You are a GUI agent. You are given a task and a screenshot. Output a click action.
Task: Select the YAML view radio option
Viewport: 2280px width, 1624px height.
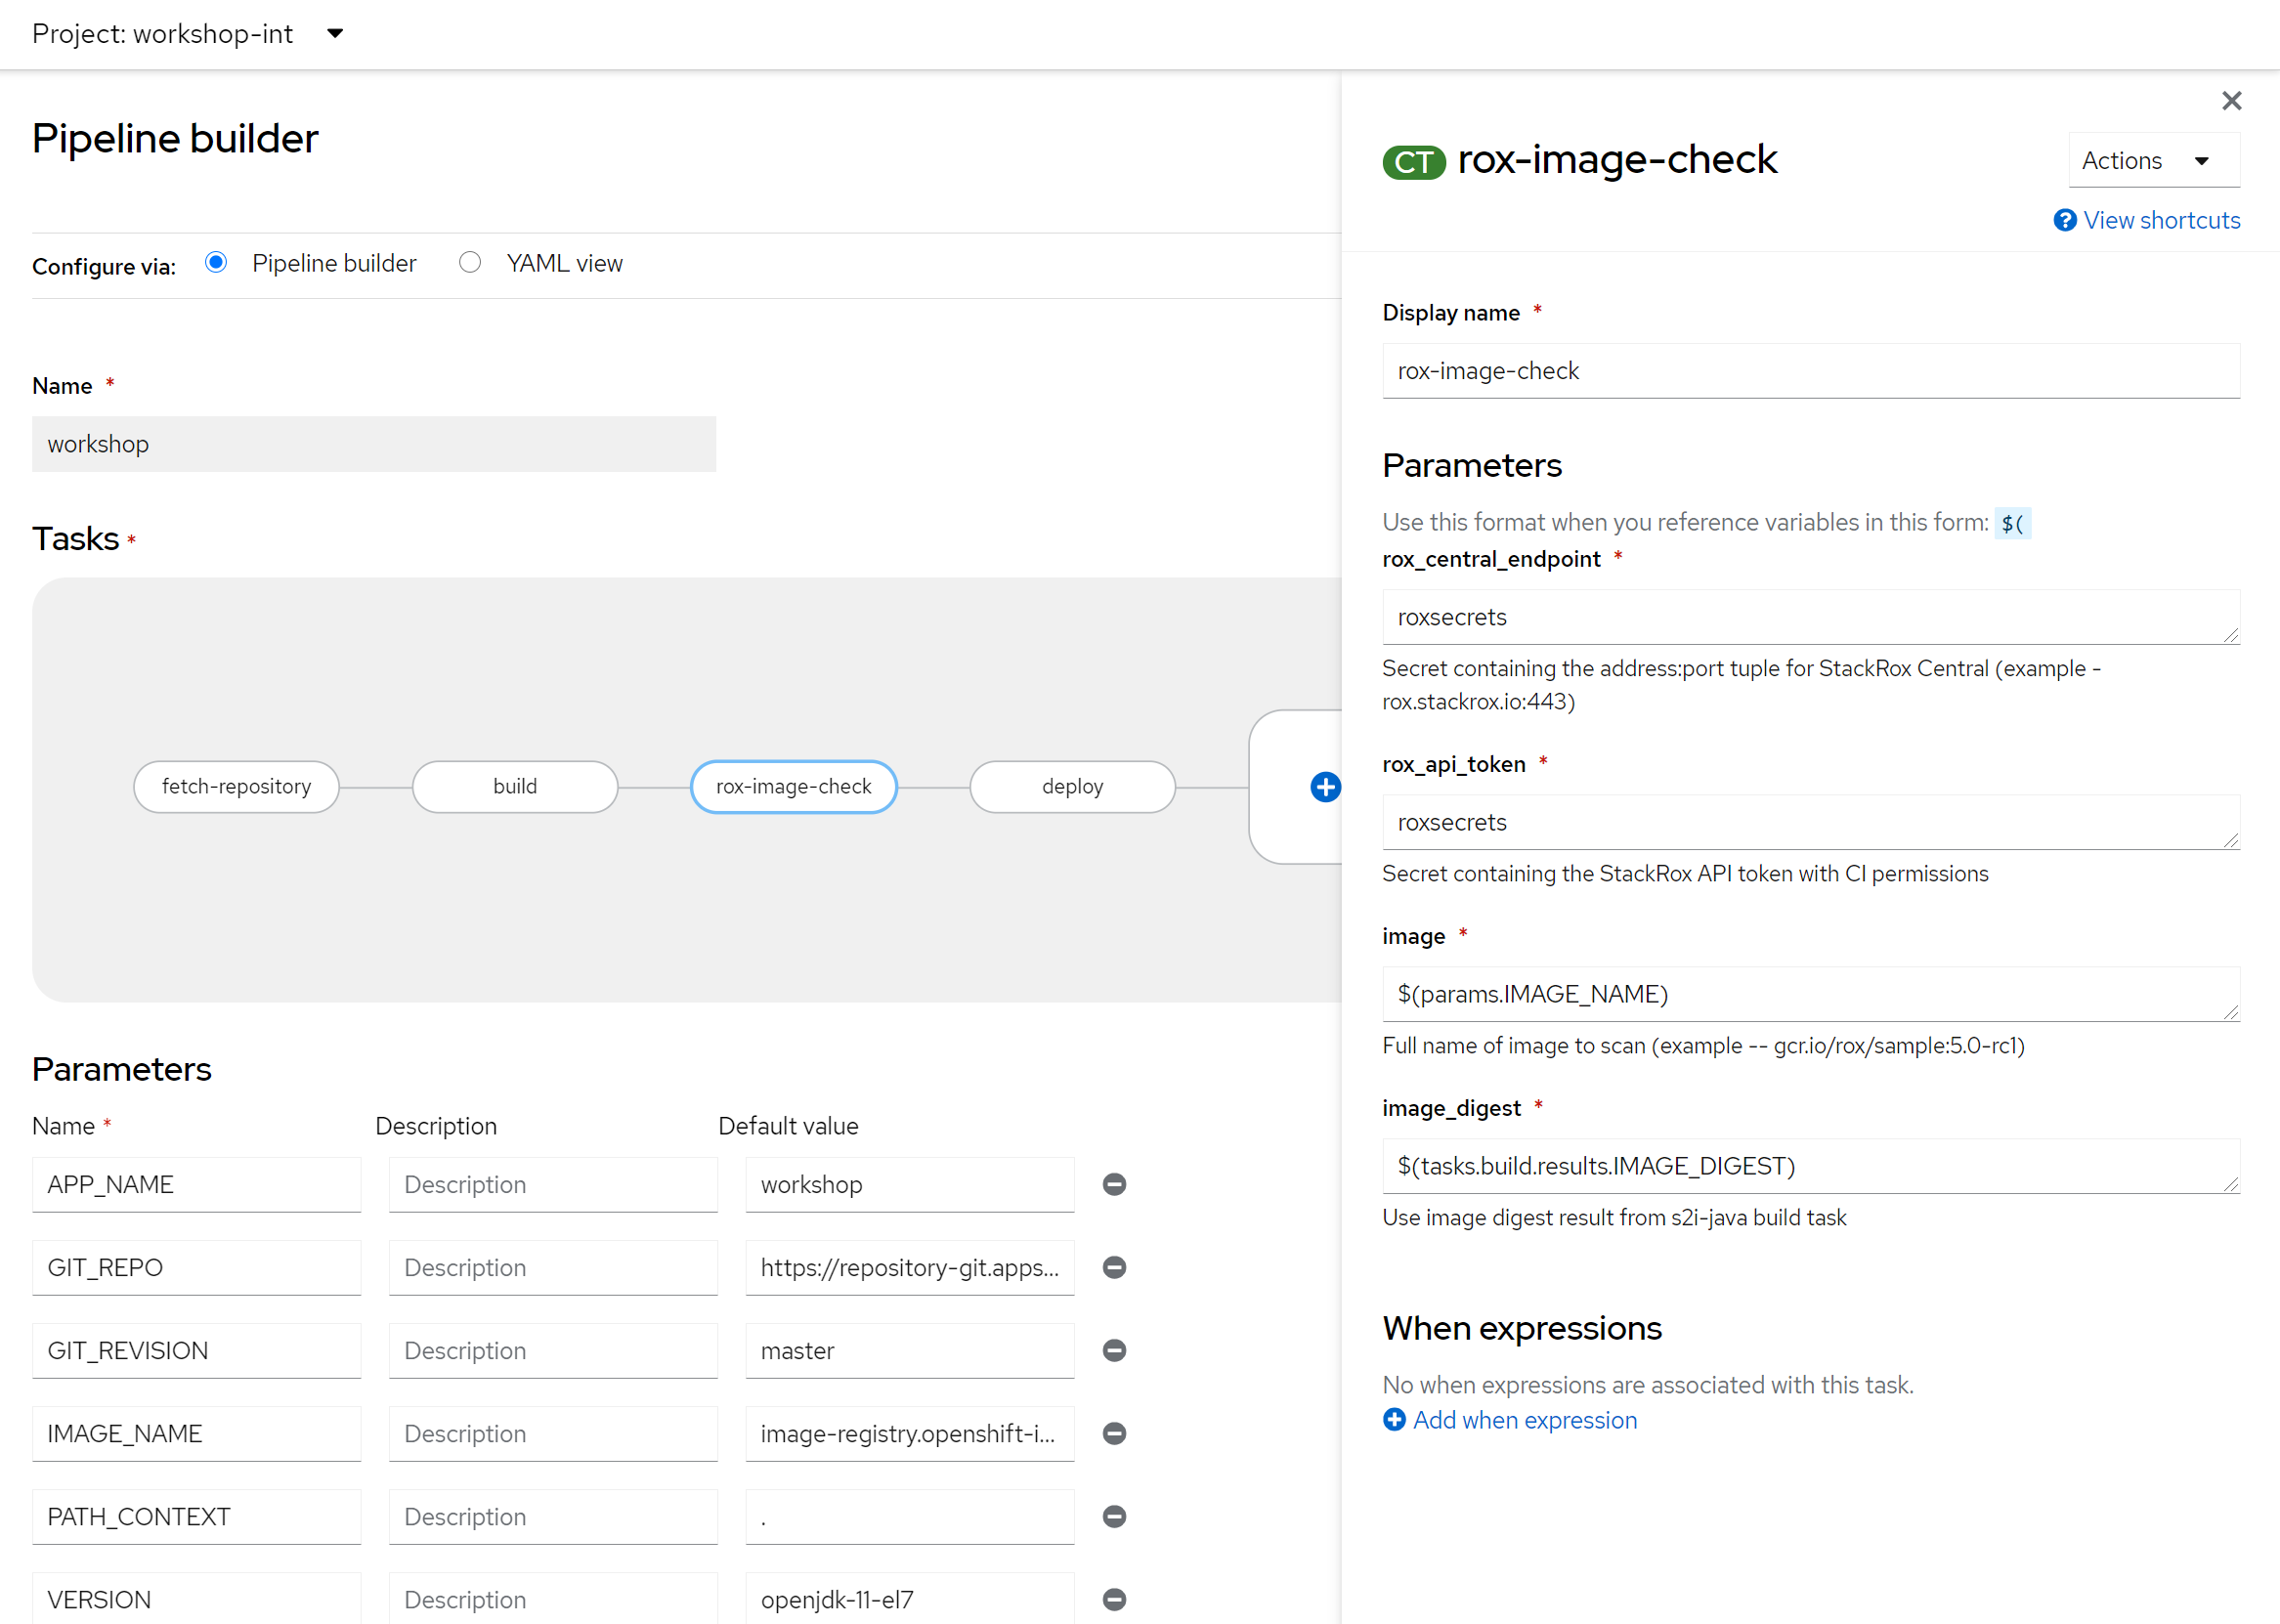point(470,262)
